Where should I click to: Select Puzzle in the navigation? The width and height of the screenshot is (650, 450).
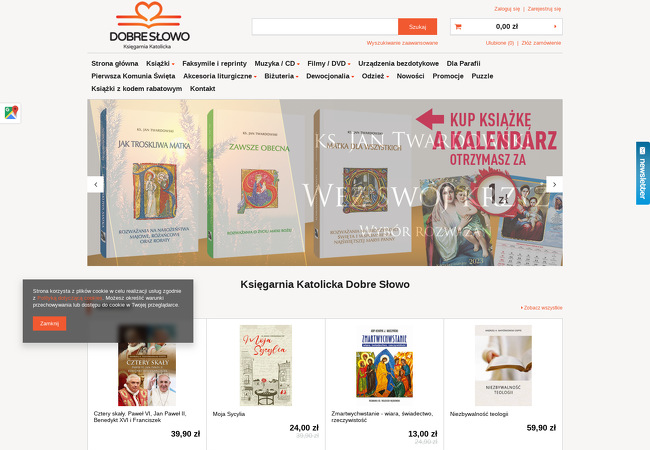tap(482, 76)
